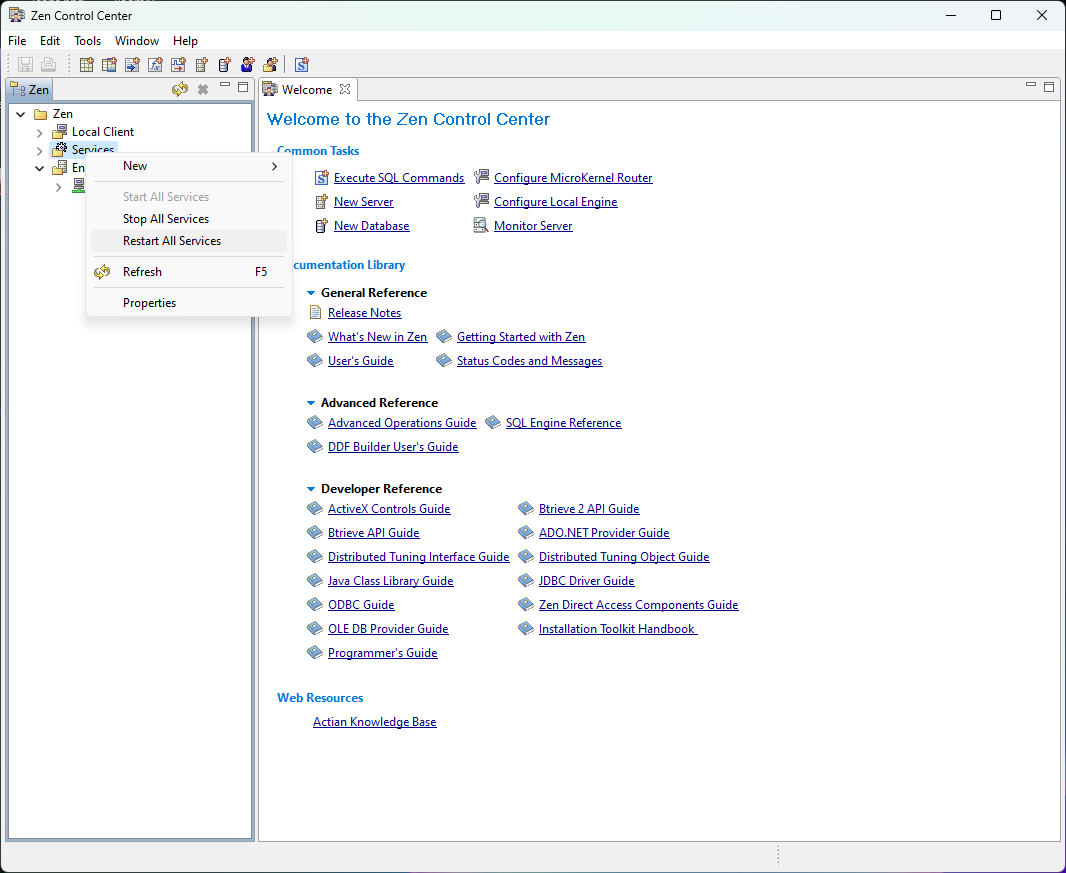Image resolution: width=1066 pixels, height=873 pixels.
Task: Click the icon beside Execute SQL Commands
Action: pyautogui.click(x=322, y=177)
